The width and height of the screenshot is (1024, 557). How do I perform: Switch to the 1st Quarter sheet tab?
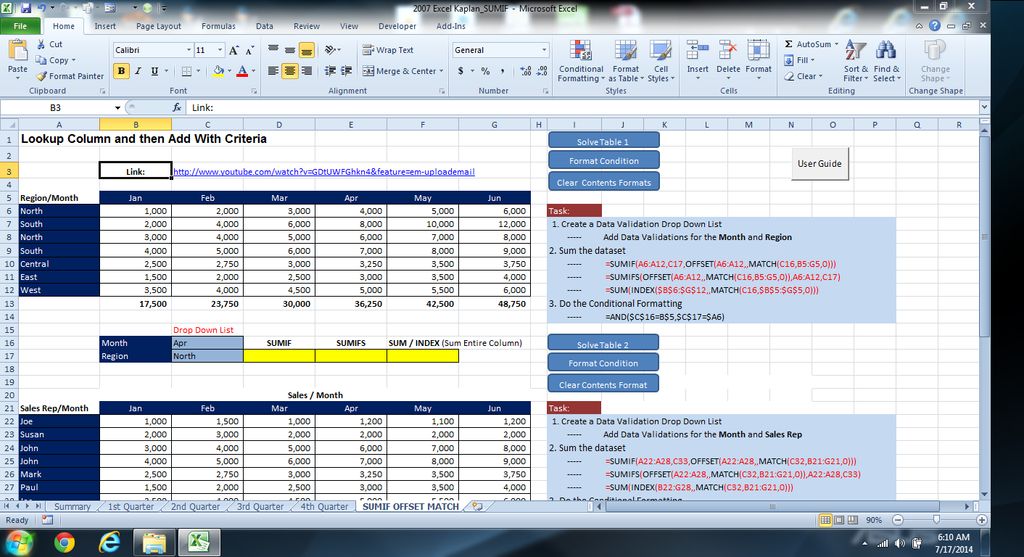click(129, 507)
